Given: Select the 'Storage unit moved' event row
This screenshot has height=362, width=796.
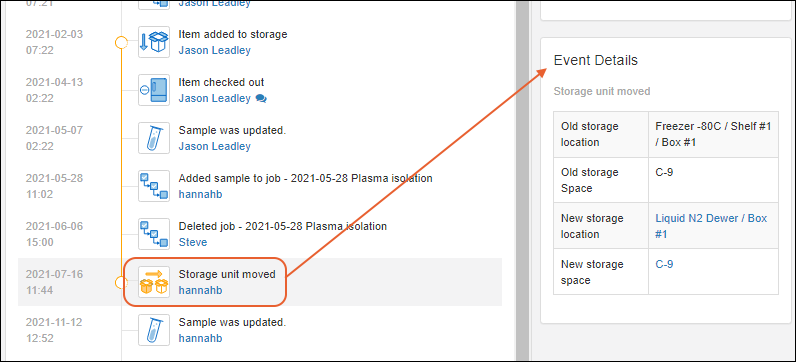Looking at the screenshot, I should (260, 282).
